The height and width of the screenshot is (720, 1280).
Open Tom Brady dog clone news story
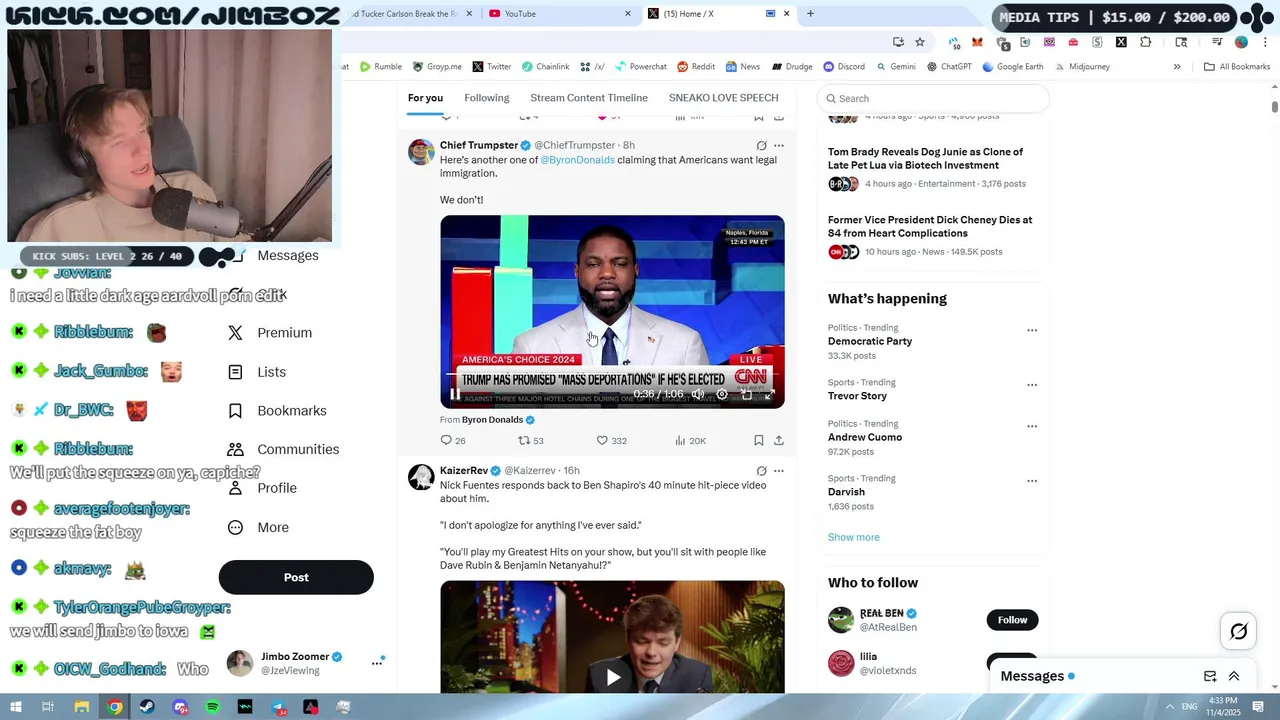[x=925, y=159]
